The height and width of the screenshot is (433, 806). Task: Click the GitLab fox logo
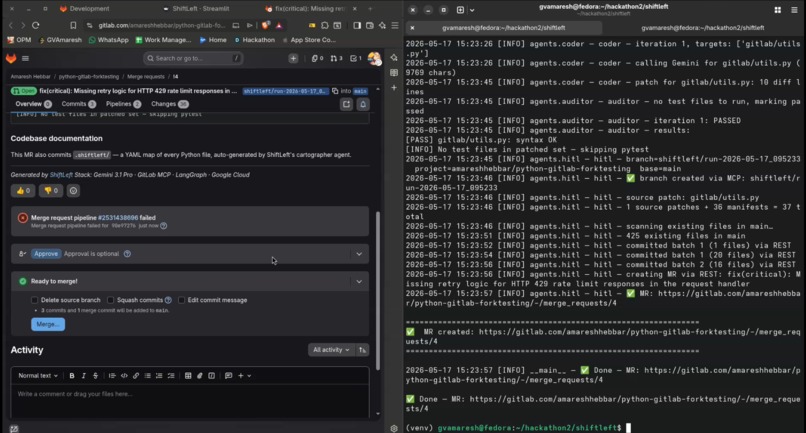pyautogui.click(x=11, y=59)
